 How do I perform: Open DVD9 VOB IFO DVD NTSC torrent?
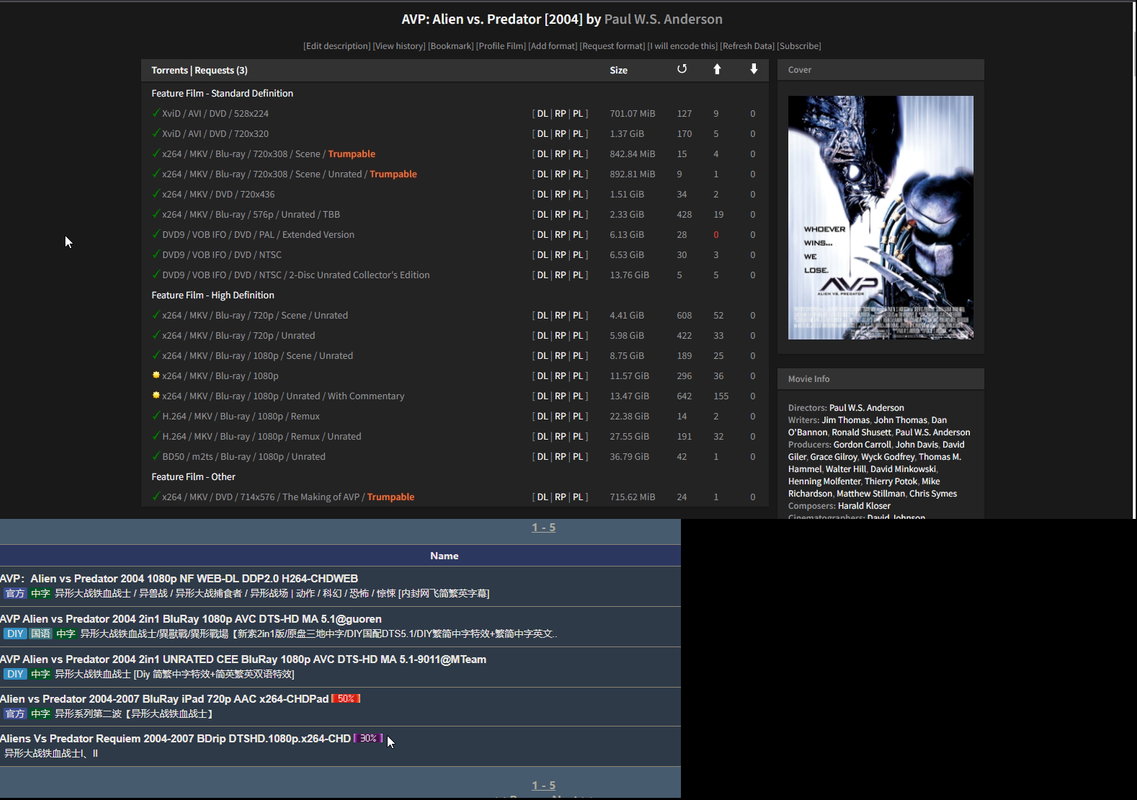(222, 255)
